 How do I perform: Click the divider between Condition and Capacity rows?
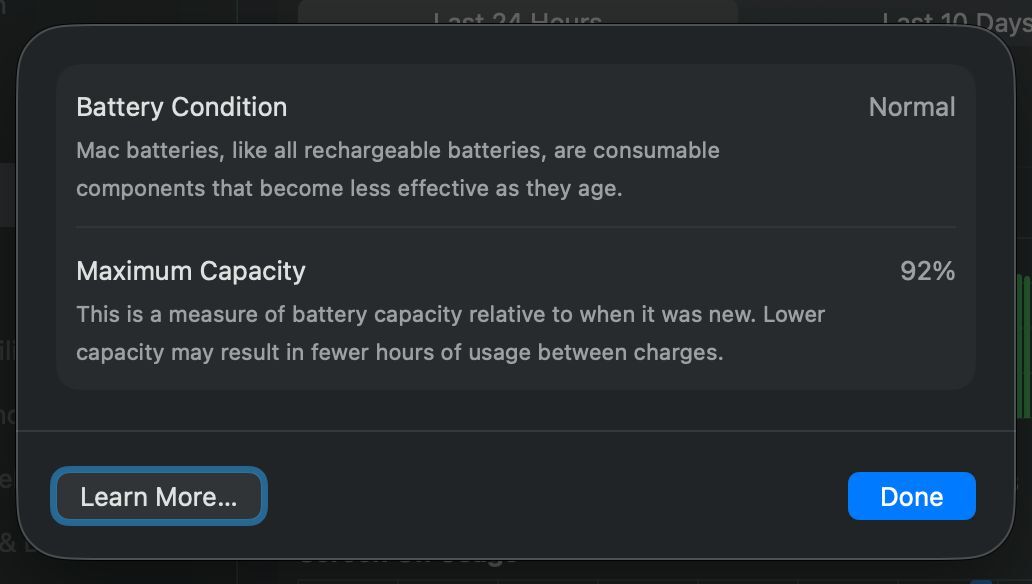[516, 227]
